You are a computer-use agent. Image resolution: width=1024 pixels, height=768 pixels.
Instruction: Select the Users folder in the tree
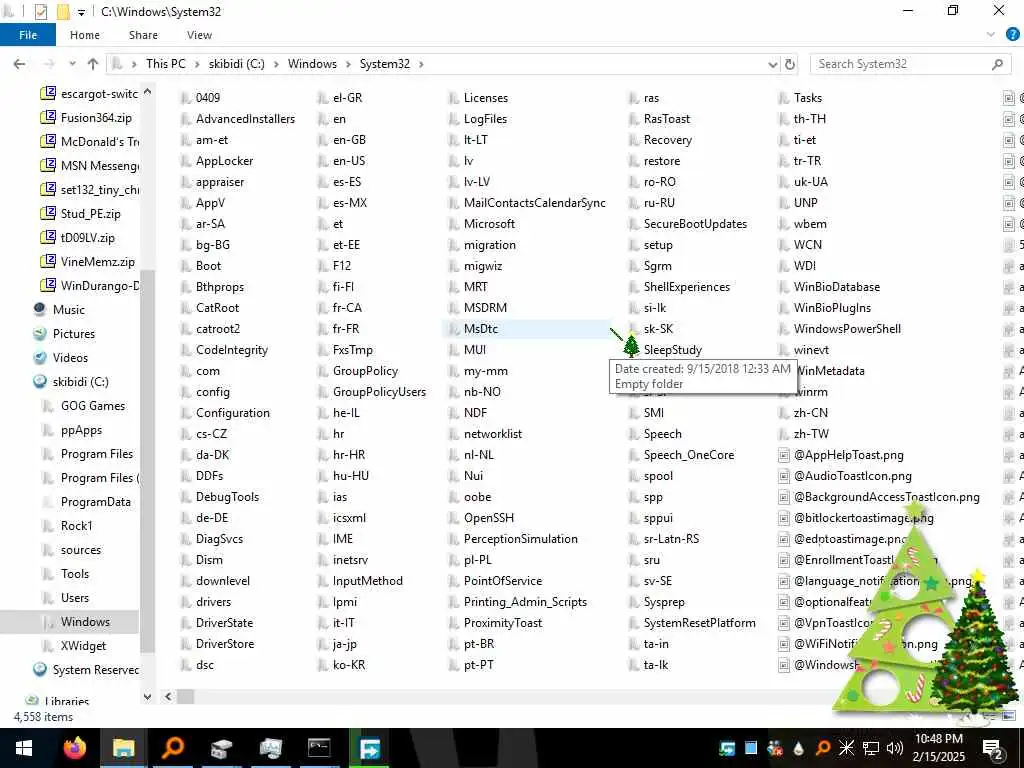(74, 598)
